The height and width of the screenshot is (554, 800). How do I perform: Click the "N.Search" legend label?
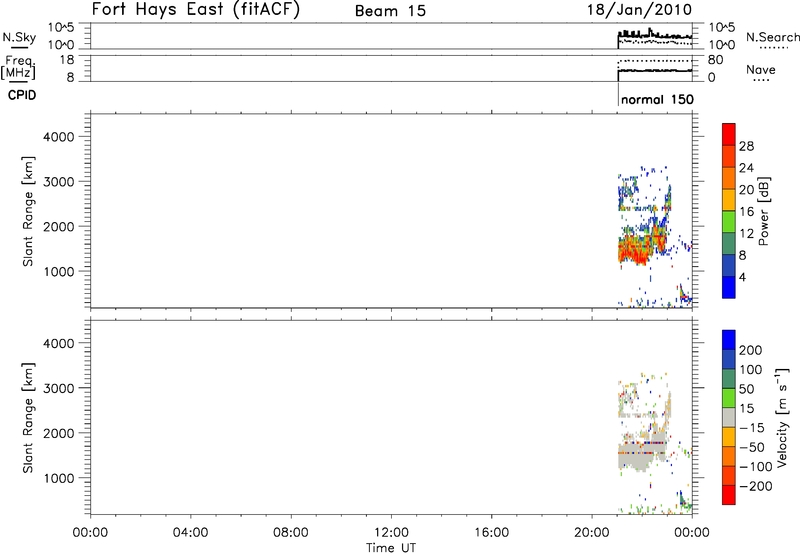772,37
